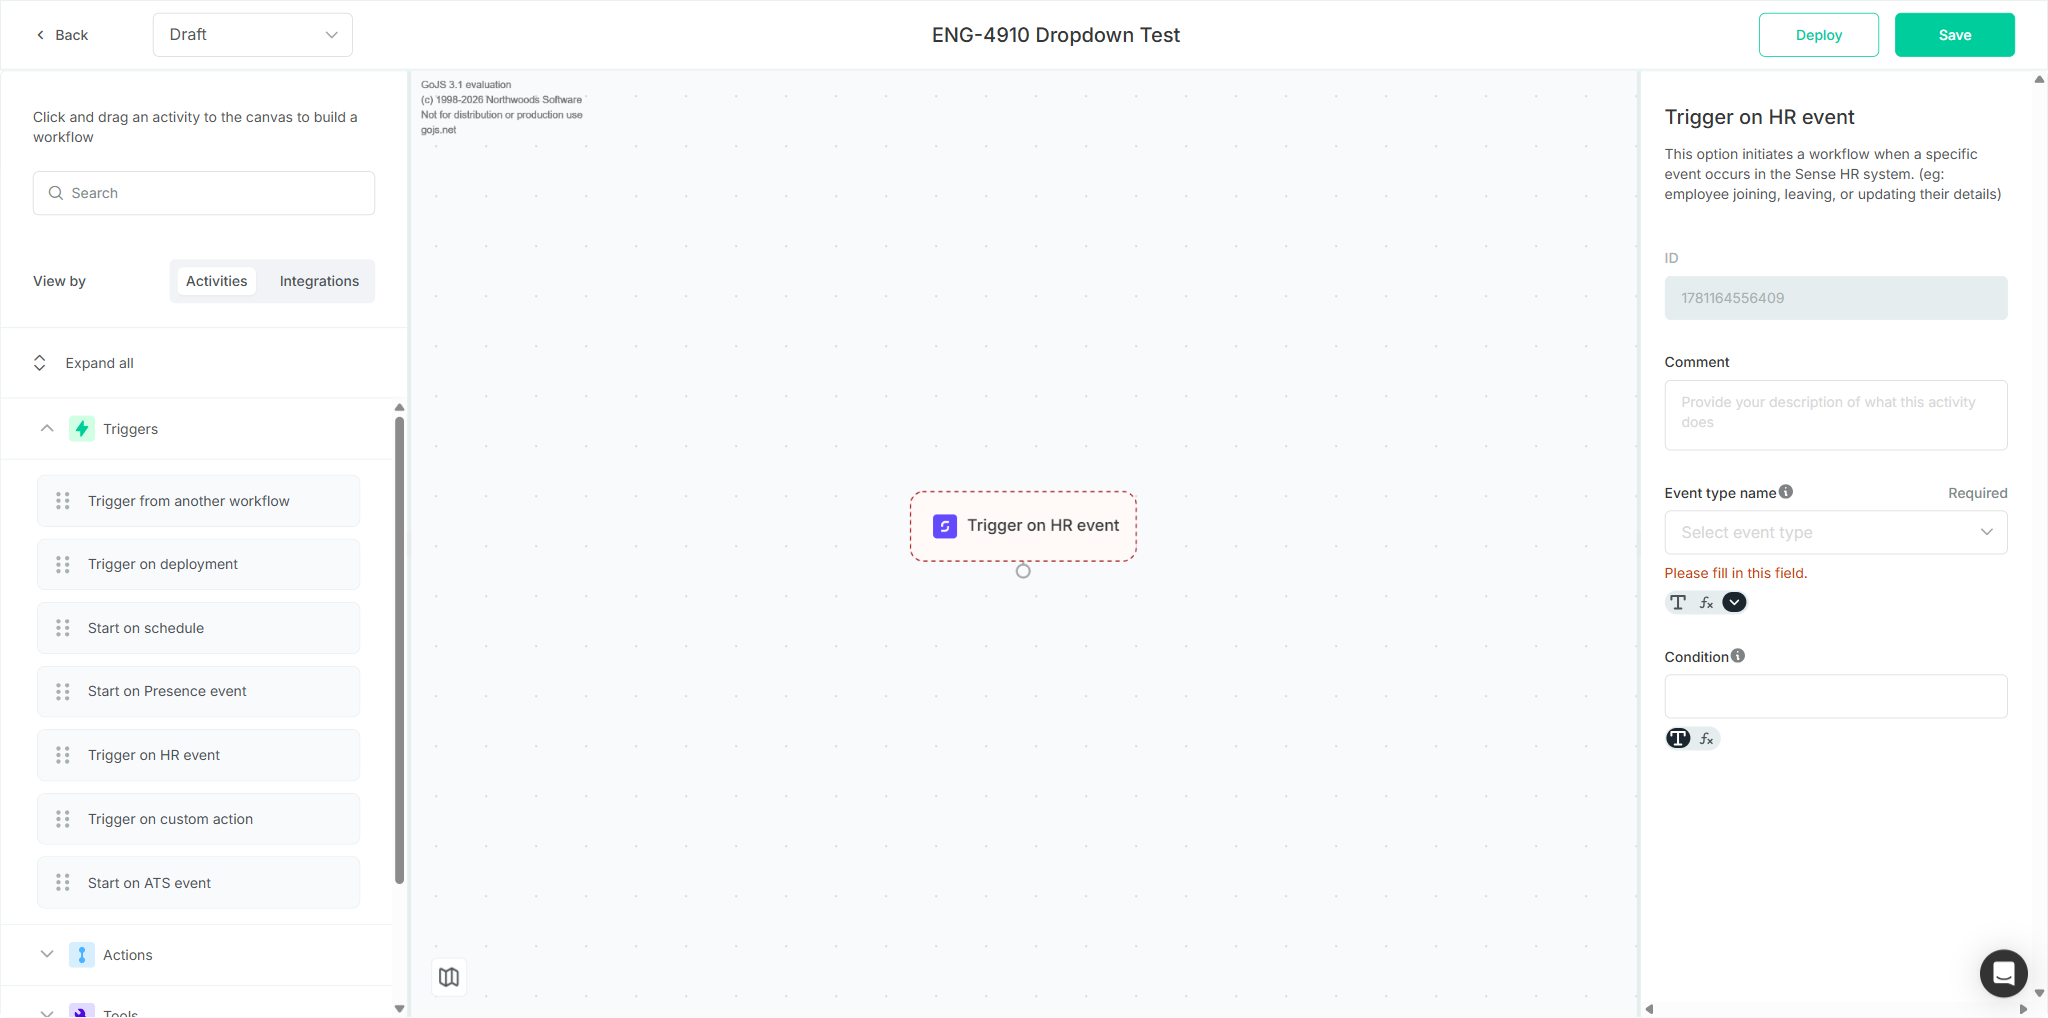Switch to the Activities view tab
The image size is (2048, 1018).
[216, 281]
